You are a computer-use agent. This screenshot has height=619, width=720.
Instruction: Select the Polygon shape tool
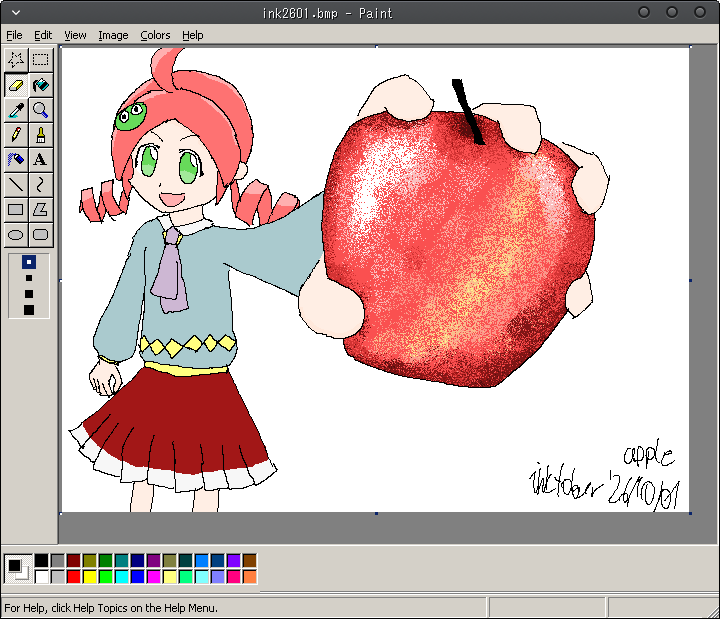pyautogui.click(x=41, y=210)
